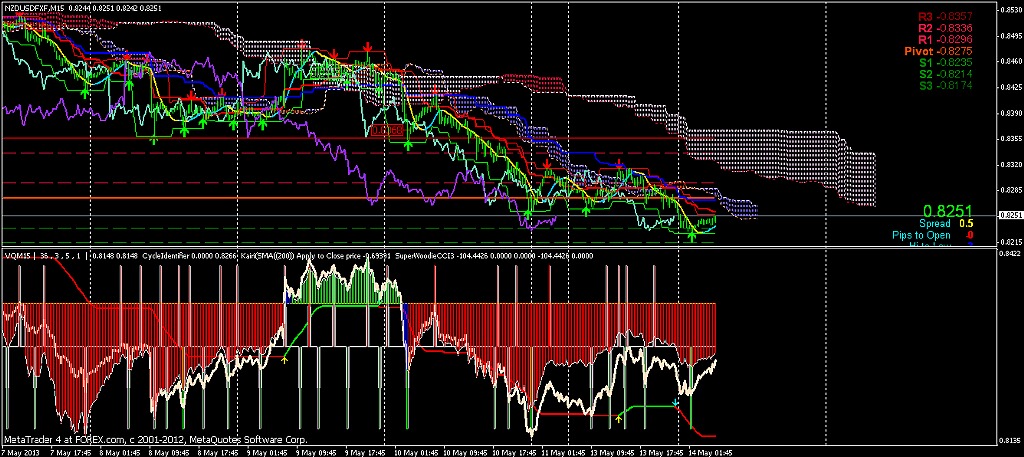Click the 8 May 01:45 time label

120,452
